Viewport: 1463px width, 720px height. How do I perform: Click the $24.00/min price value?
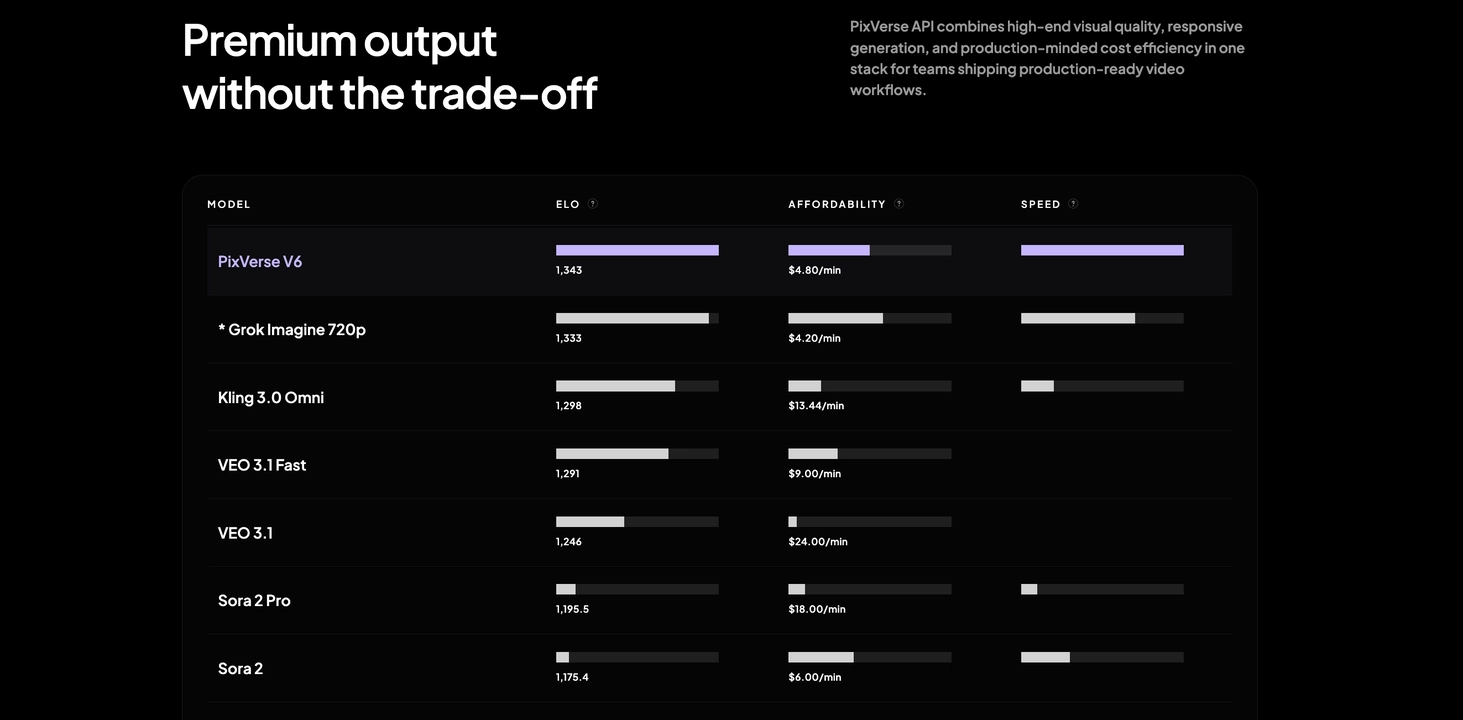click(817, 542)
